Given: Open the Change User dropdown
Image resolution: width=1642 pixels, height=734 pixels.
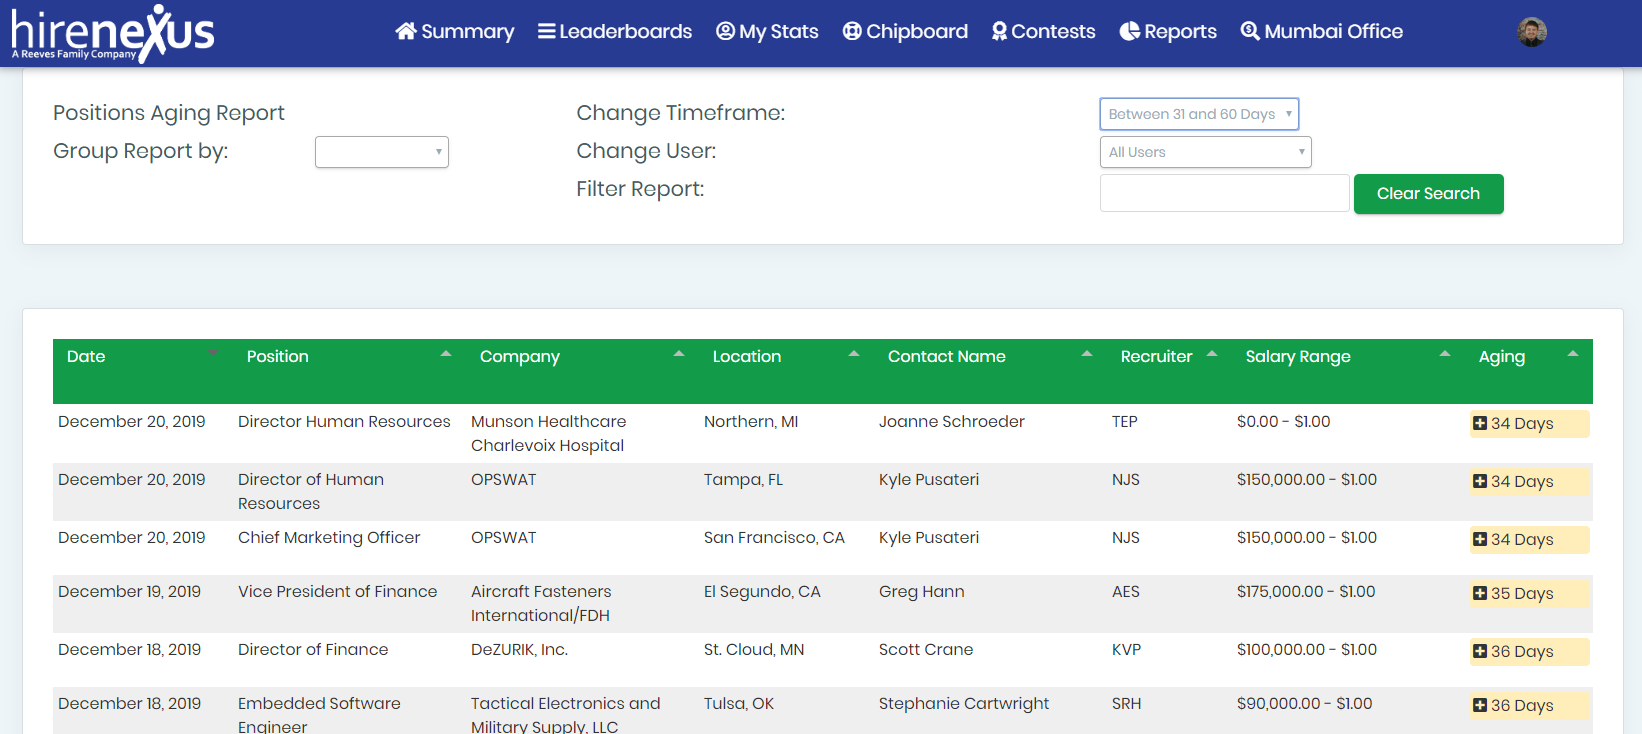Looking at the screenshot, I should point(1205,152).
